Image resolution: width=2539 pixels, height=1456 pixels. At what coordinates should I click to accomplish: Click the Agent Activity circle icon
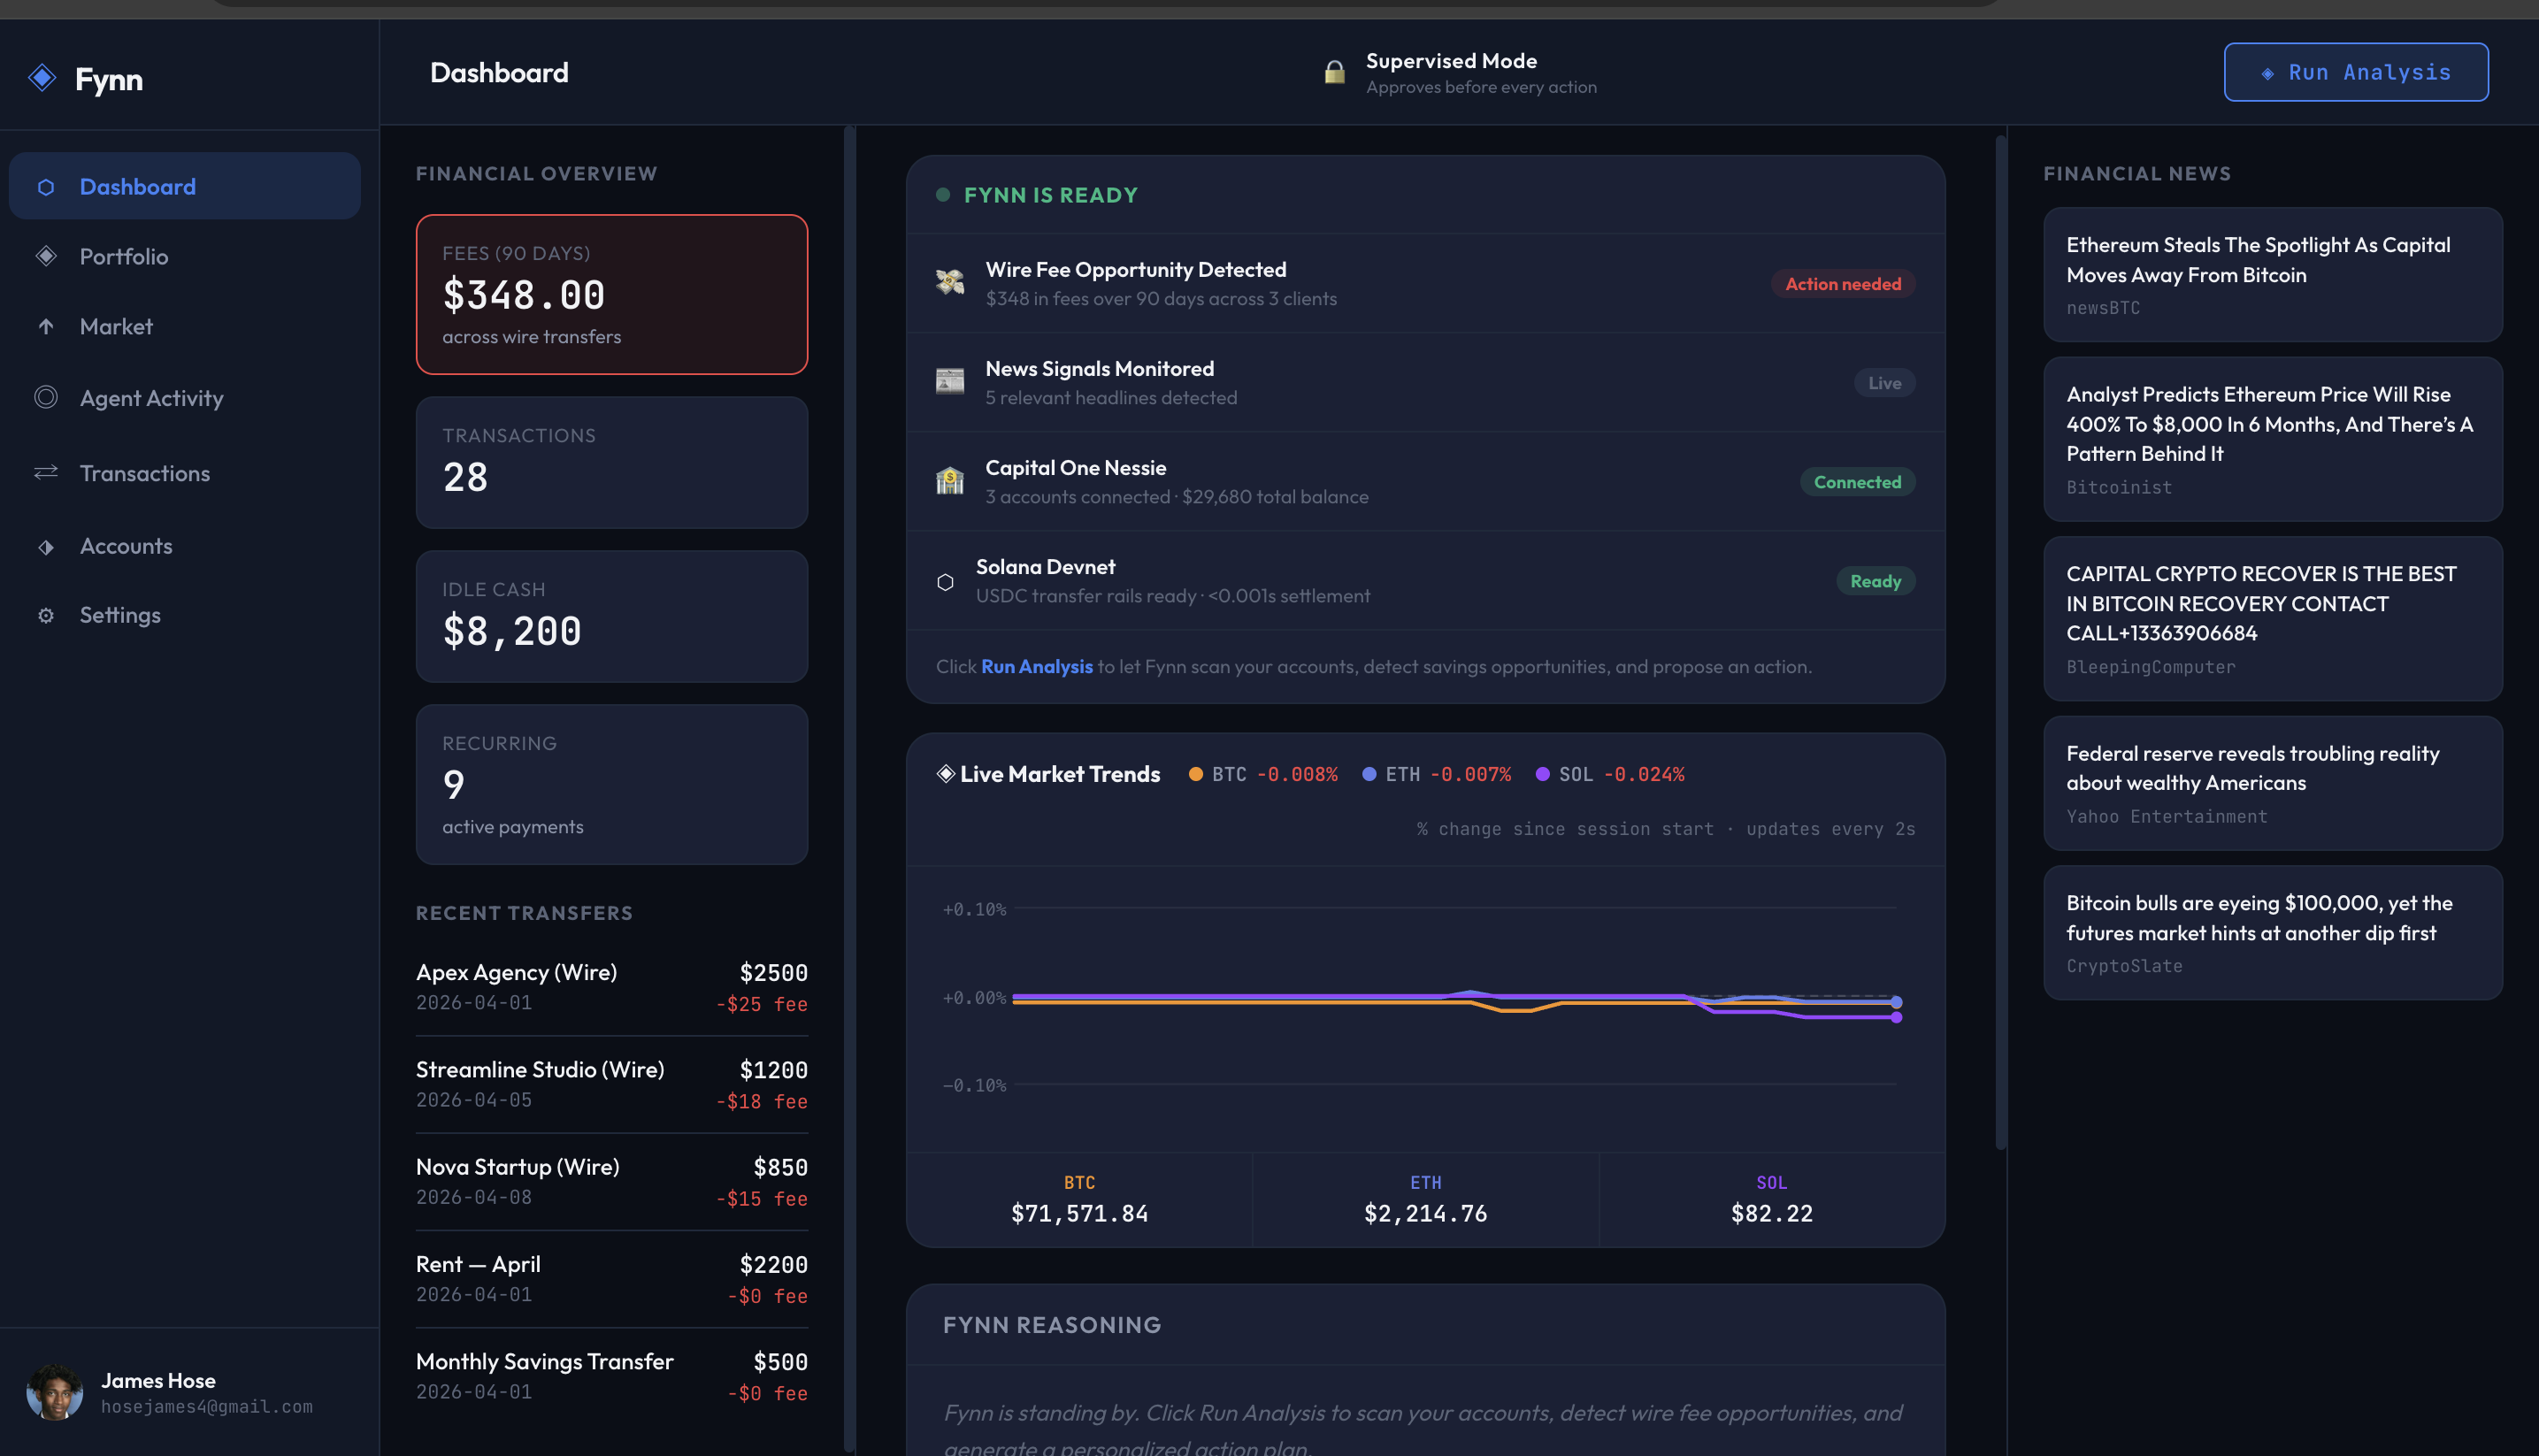46,397
